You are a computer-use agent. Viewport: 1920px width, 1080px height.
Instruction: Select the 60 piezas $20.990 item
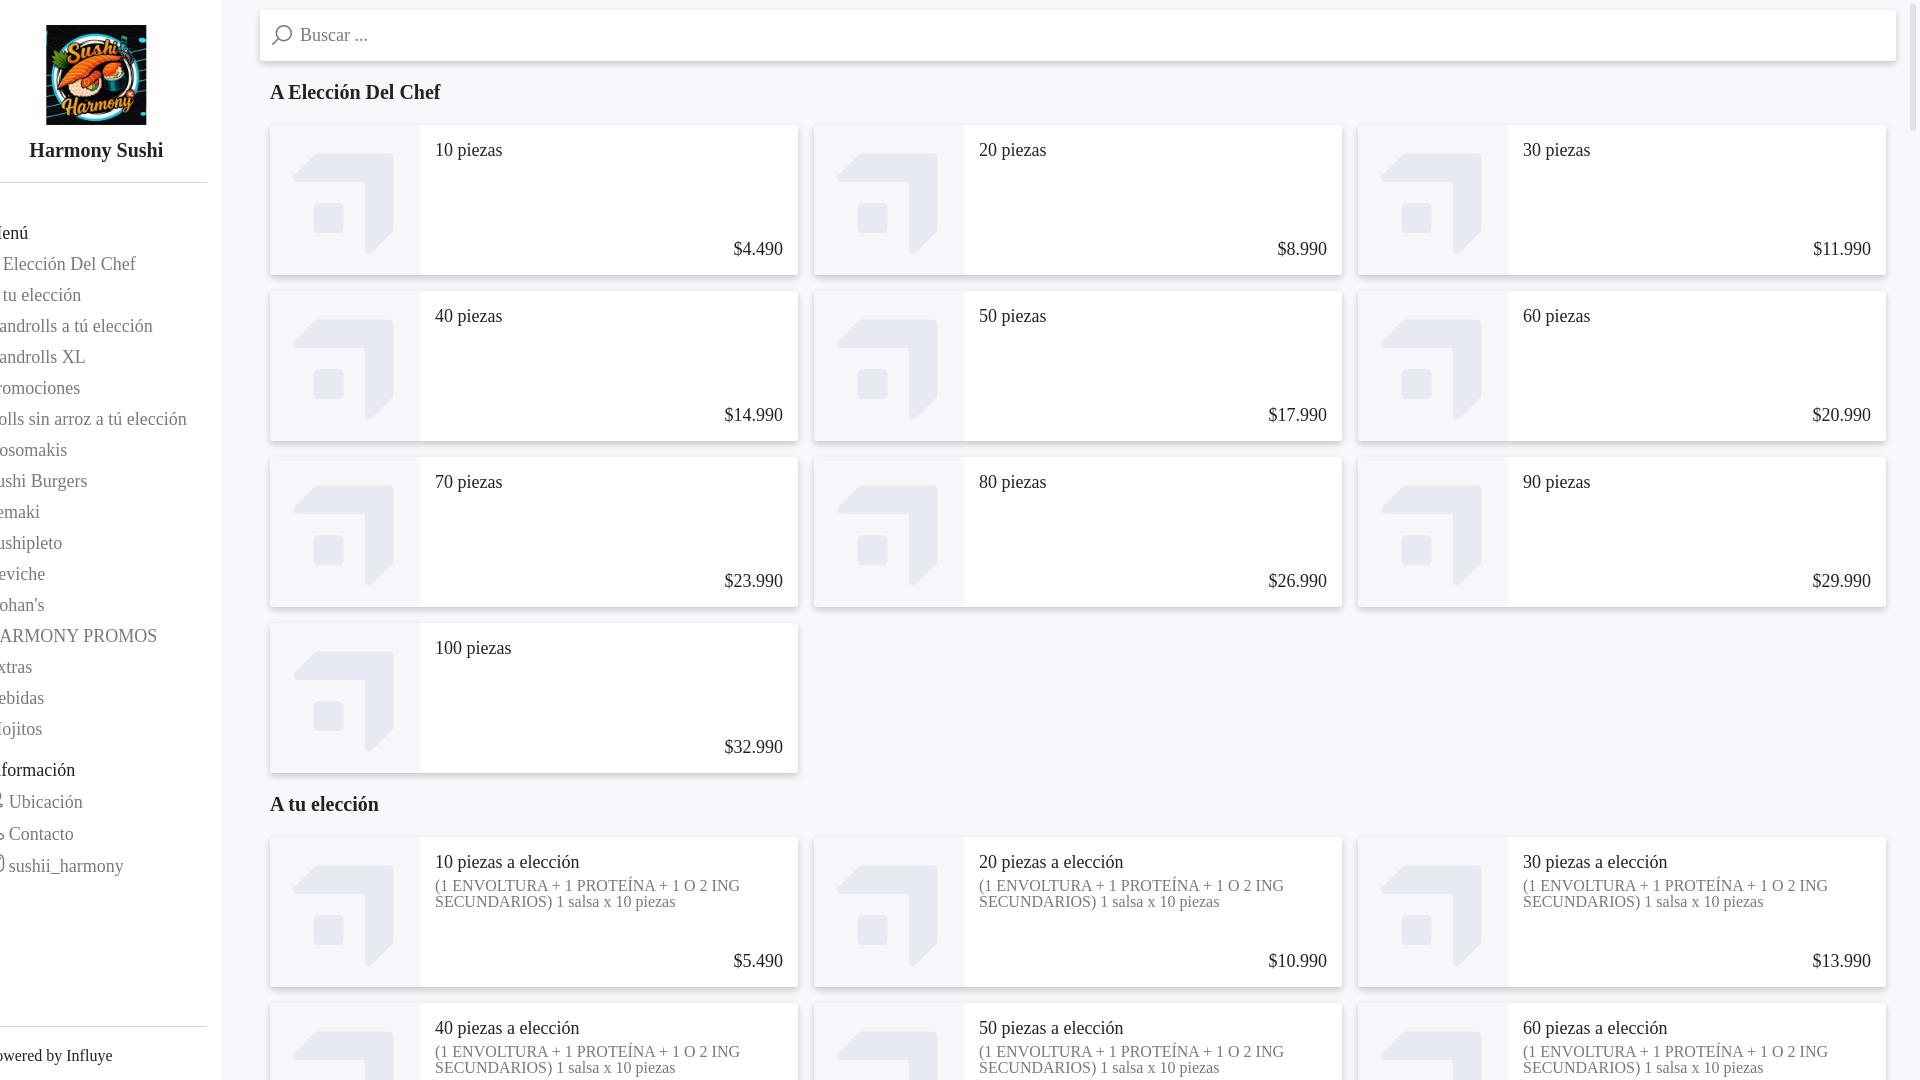(1622, 366)
